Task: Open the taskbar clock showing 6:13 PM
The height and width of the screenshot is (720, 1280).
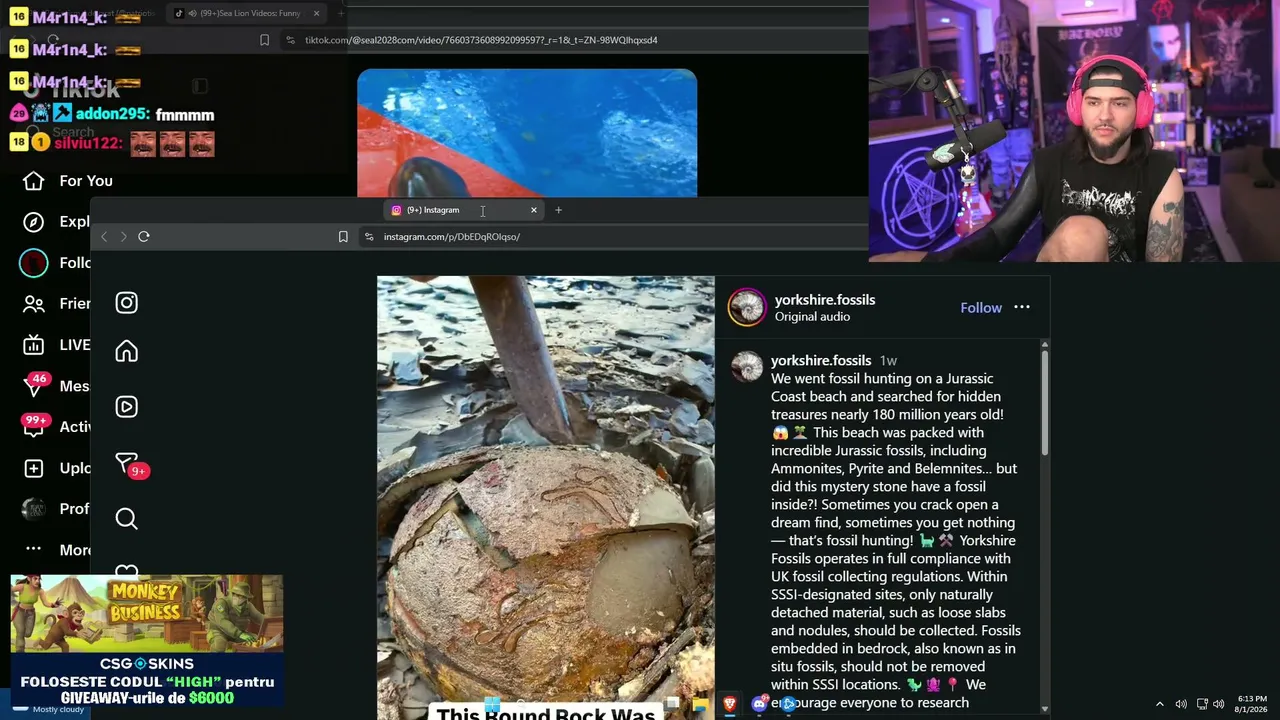Action: [x=1252, y=704]
